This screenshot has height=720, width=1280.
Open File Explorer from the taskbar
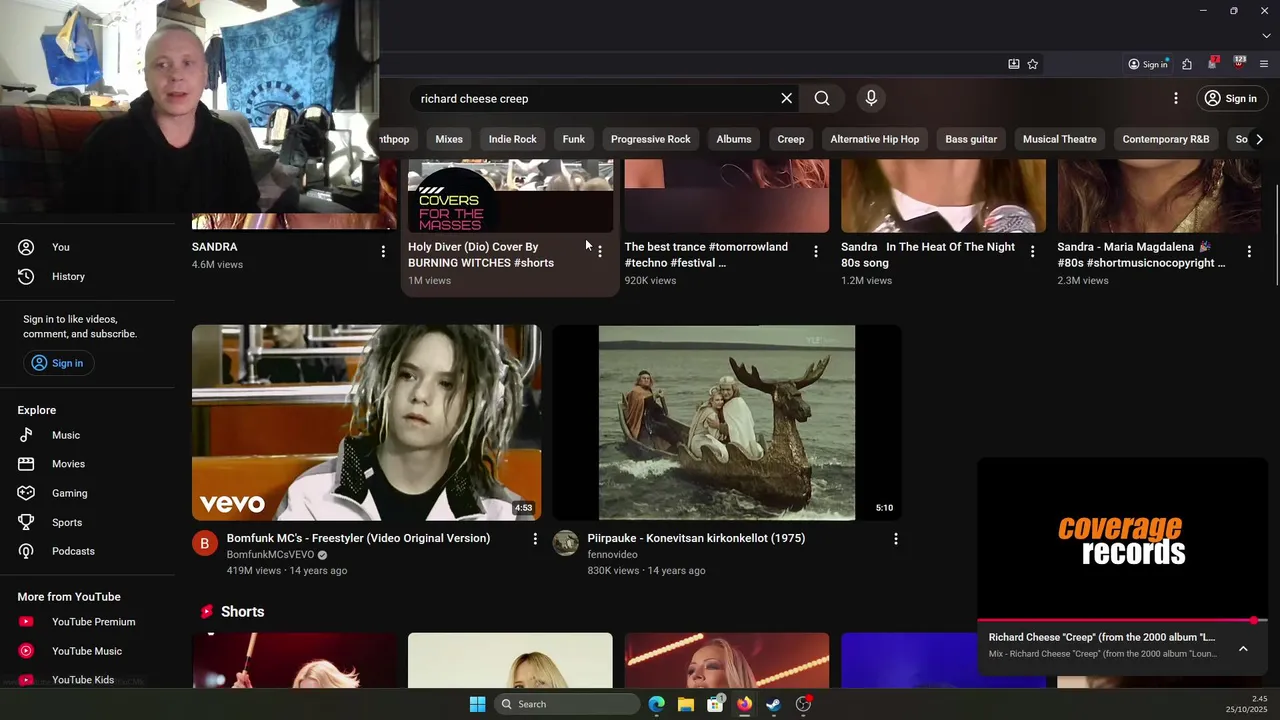tap(686, 704)
